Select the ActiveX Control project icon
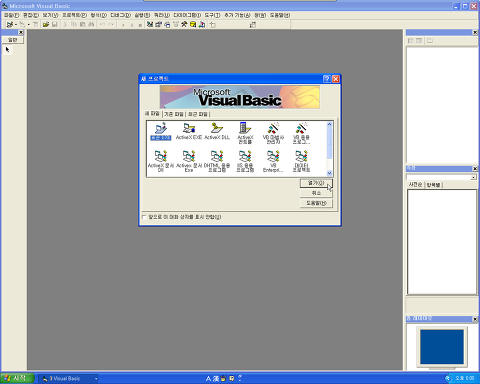This screenshot has height=384, width=480. (x=245, y=133)
